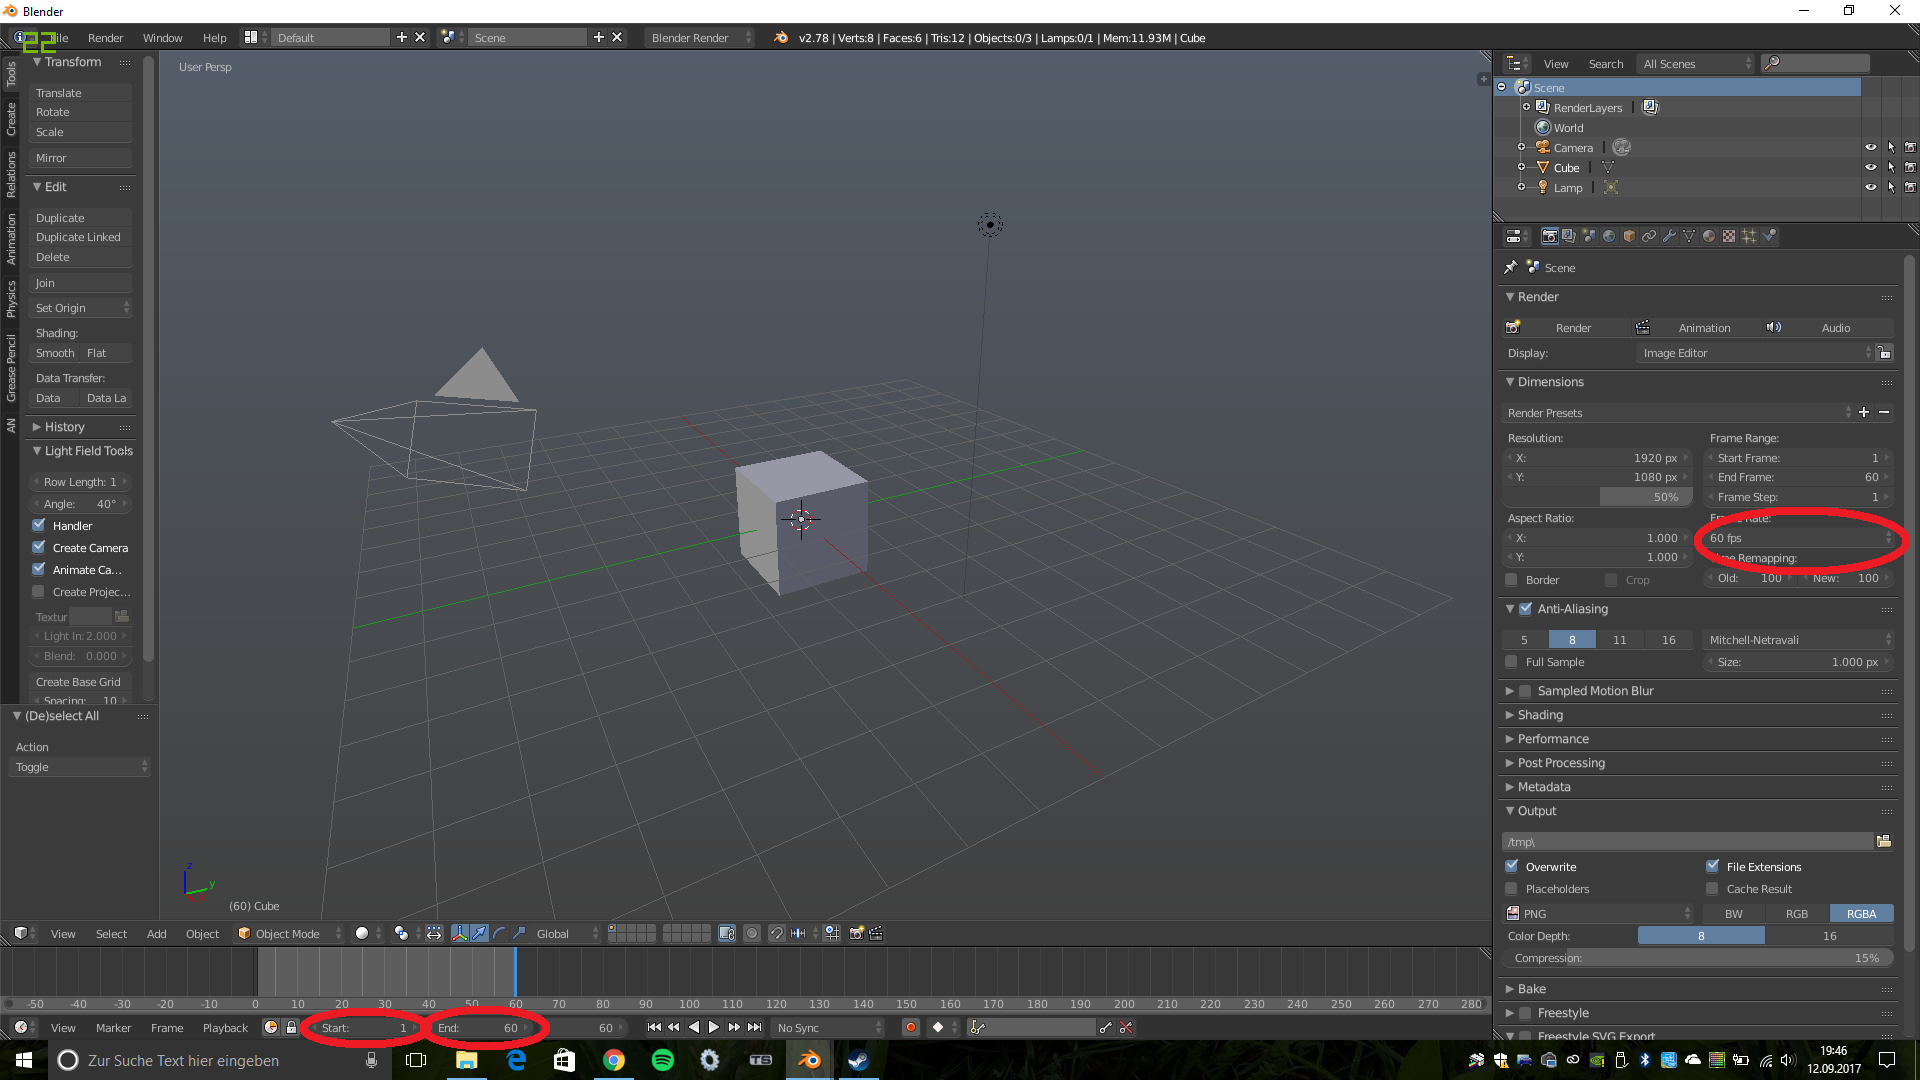Click the Compression slider in Output
Viewport: 1920px width, 1080px height.
pos(1696,958)
